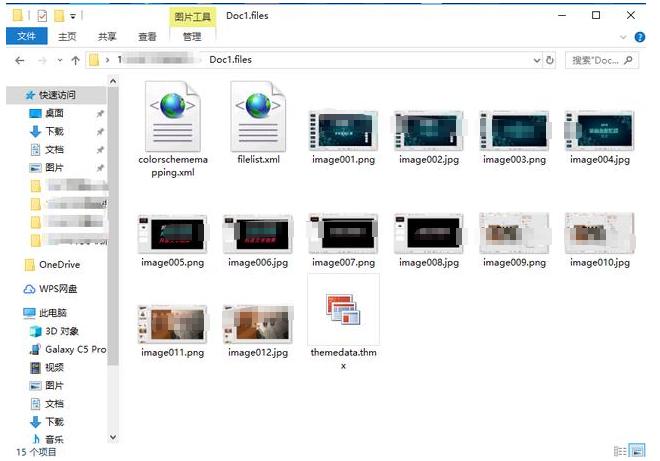Switch to large icons view
This screenshot has height=461, width=660.
[x=637, y=451]
